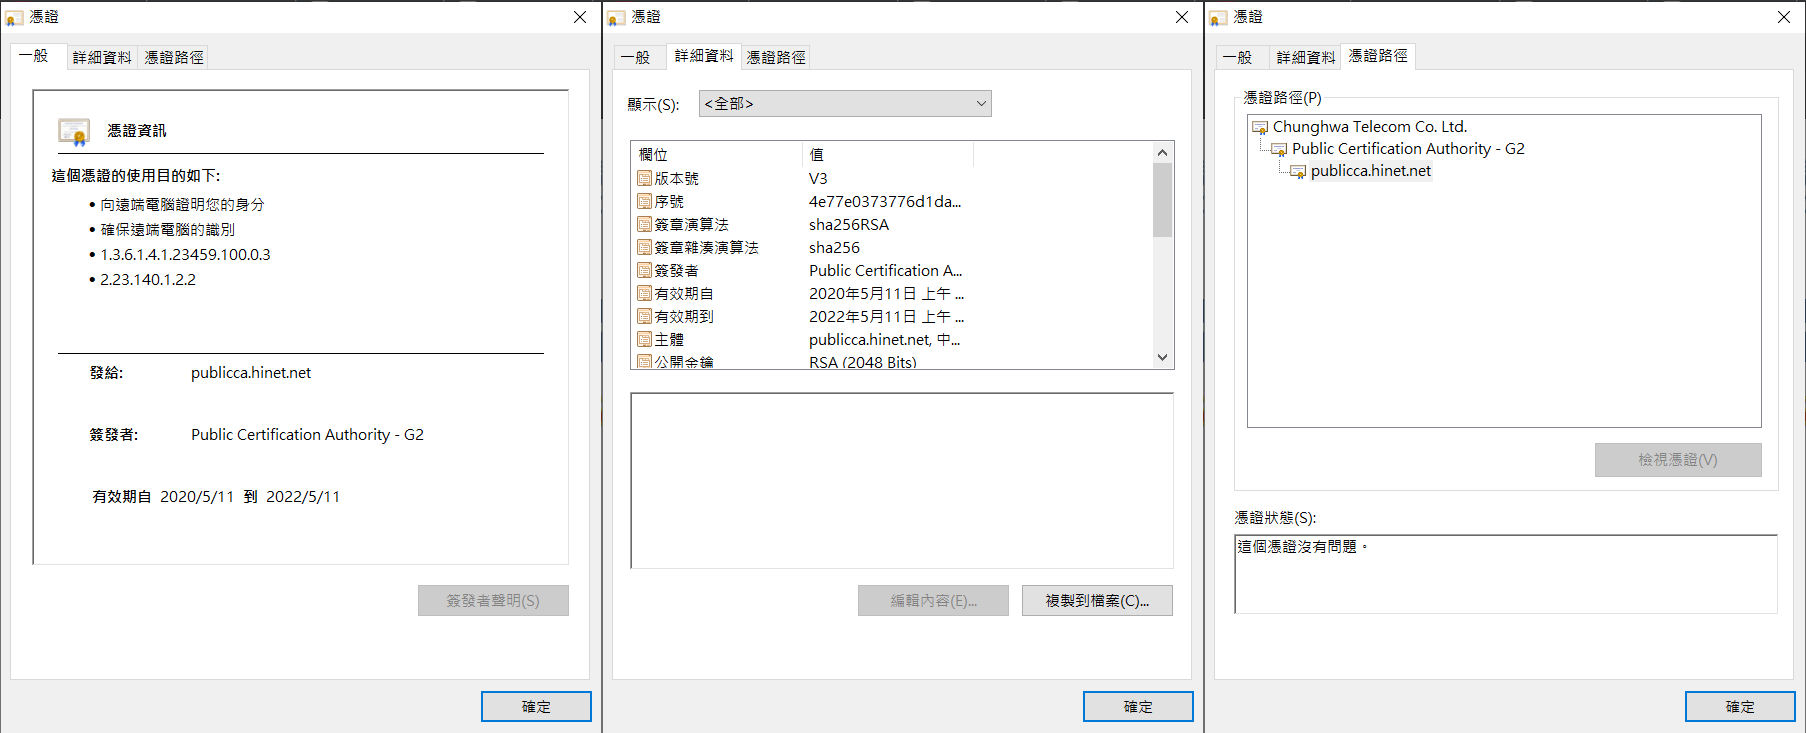Click scroll down arrow of field list
The image size is (1806, 733).
coord(1162,357)
